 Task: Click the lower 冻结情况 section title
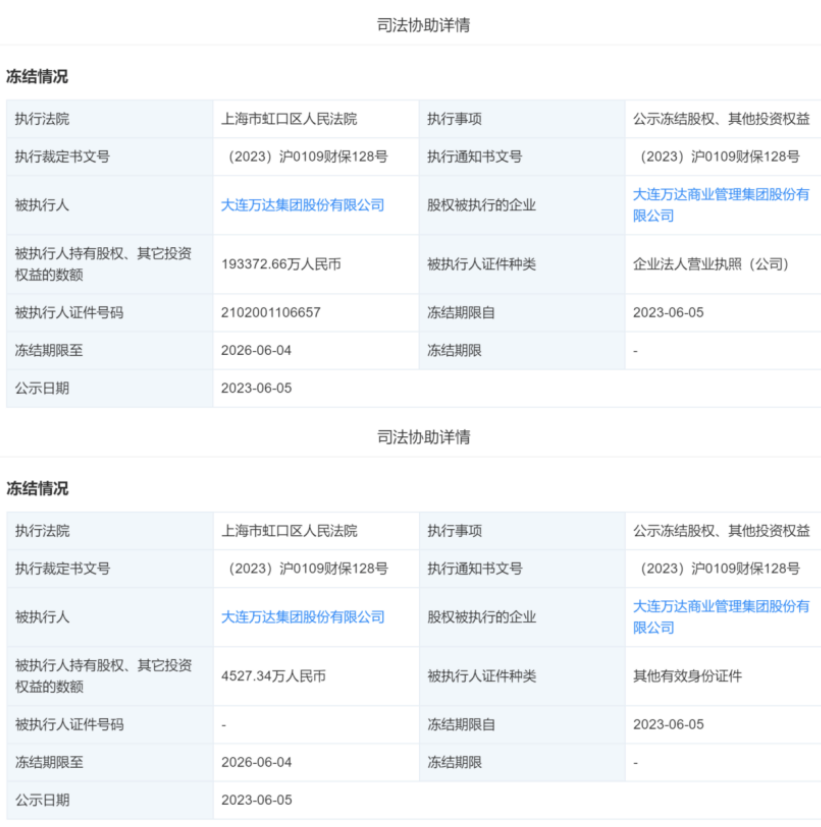click(x=37, y=488)
